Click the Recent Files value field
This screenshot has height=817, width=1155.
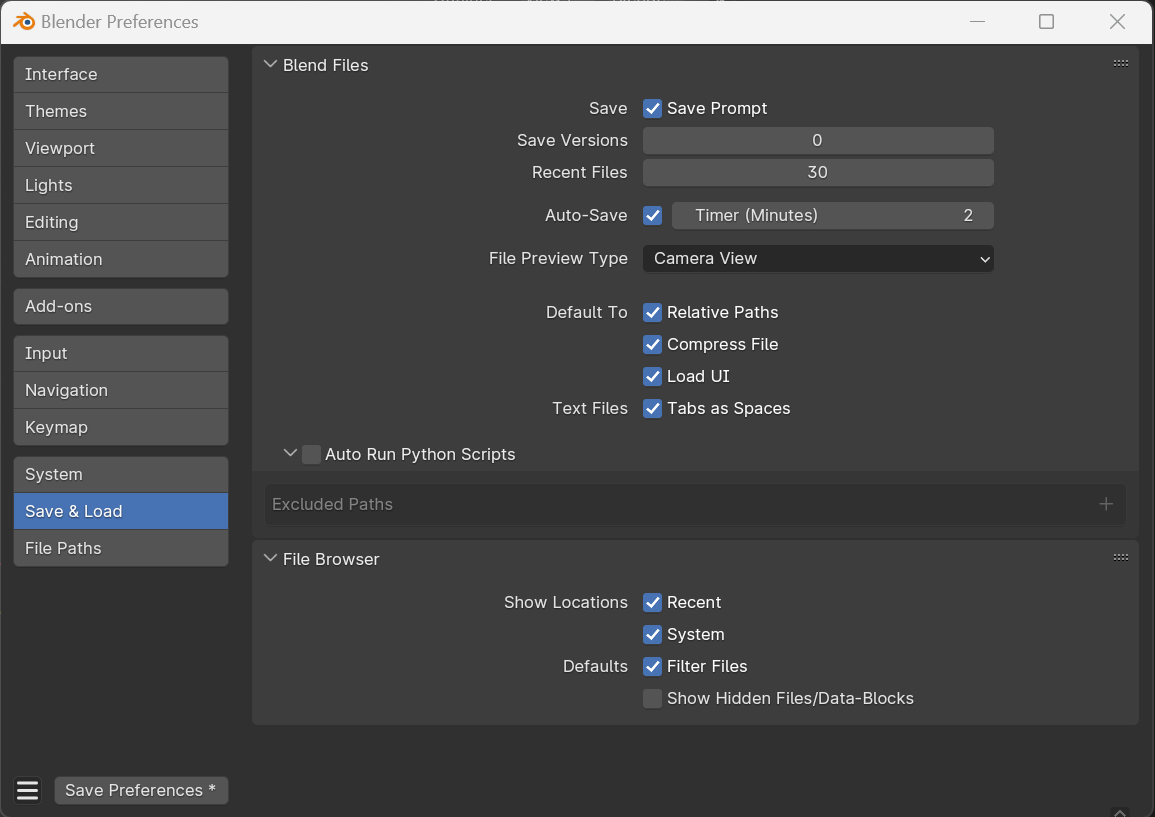[818, 172]
